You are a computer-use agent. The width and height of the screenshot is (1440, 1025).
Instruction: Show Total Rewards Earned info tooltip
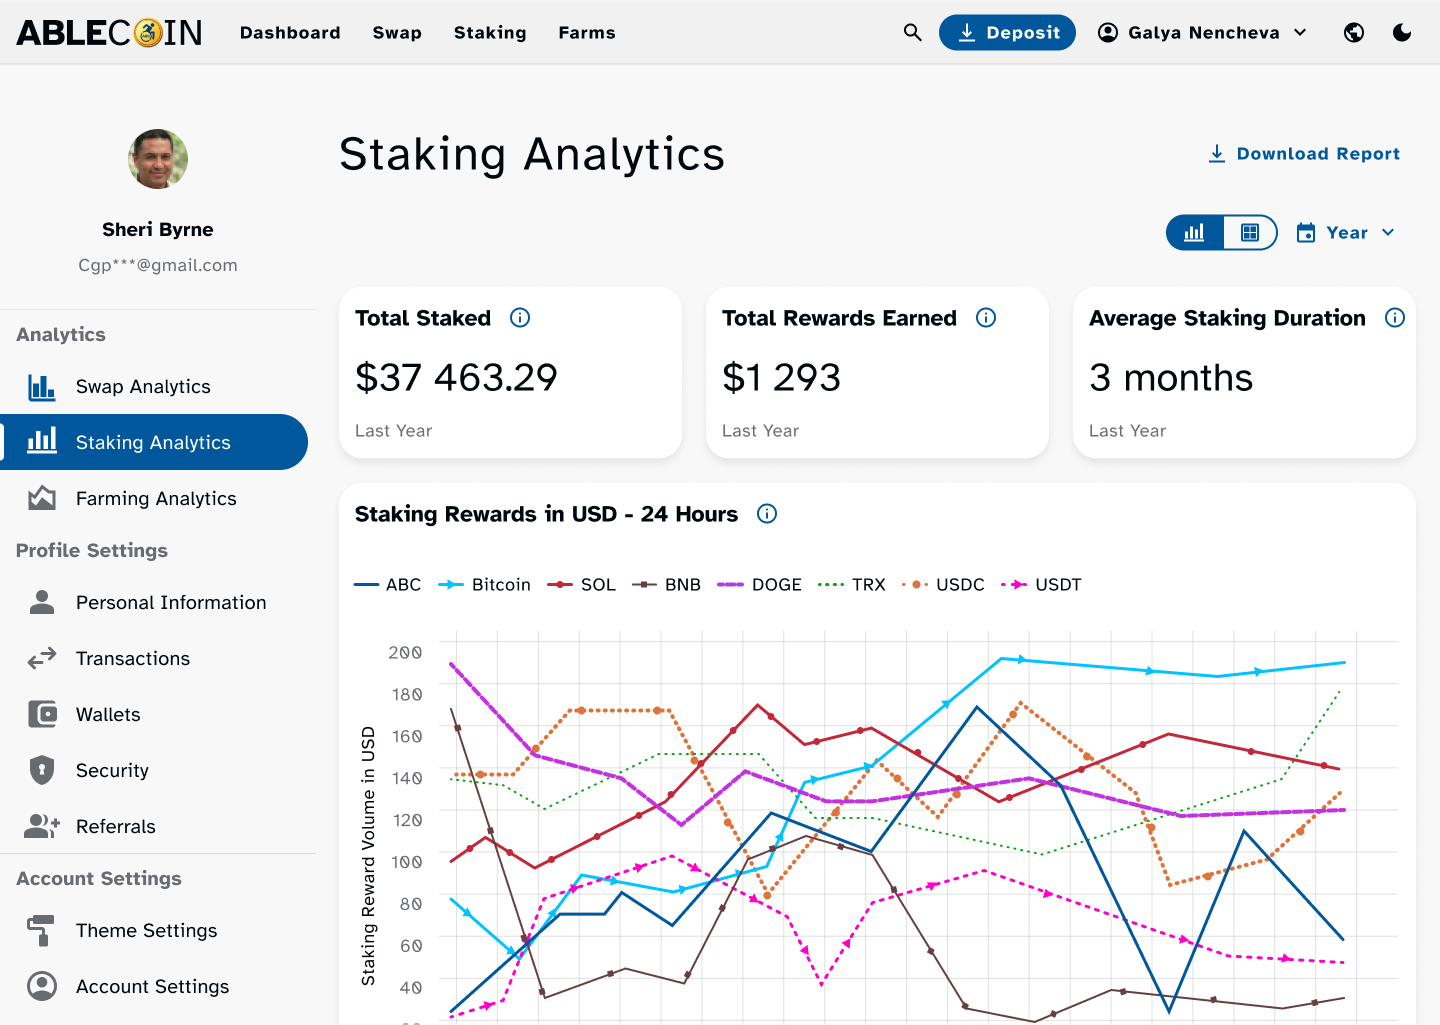click(x=986, y=318)
